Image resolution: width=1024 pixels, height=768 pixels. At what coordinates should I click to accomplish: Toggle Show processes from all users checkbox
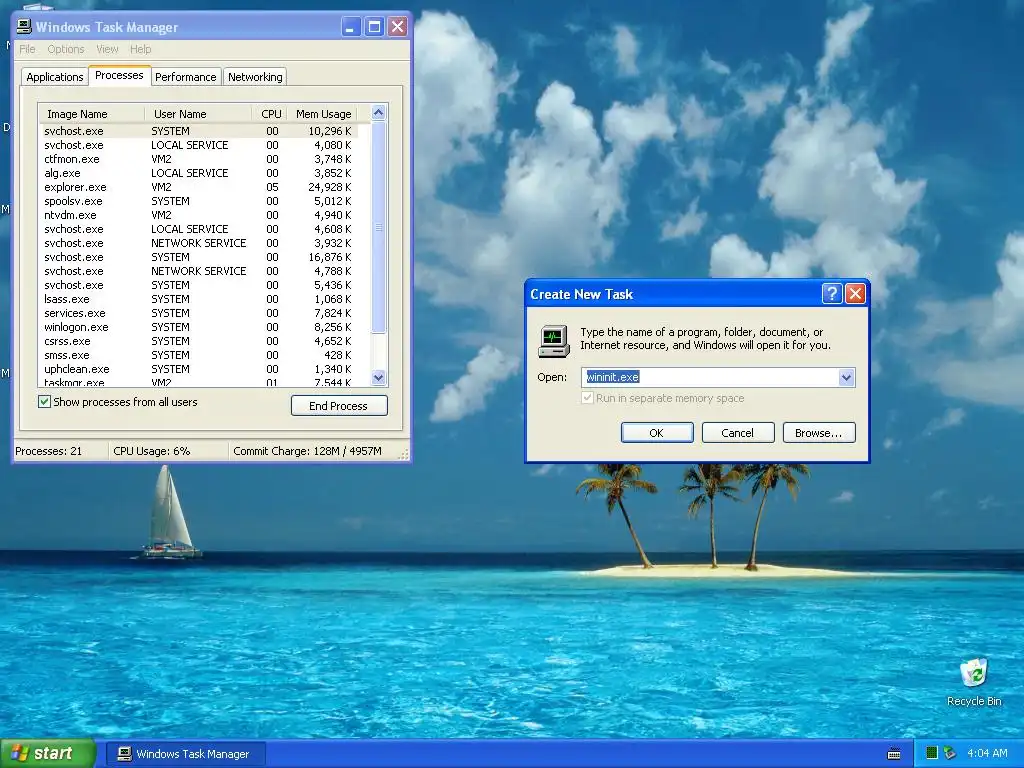tap(44, 402)
